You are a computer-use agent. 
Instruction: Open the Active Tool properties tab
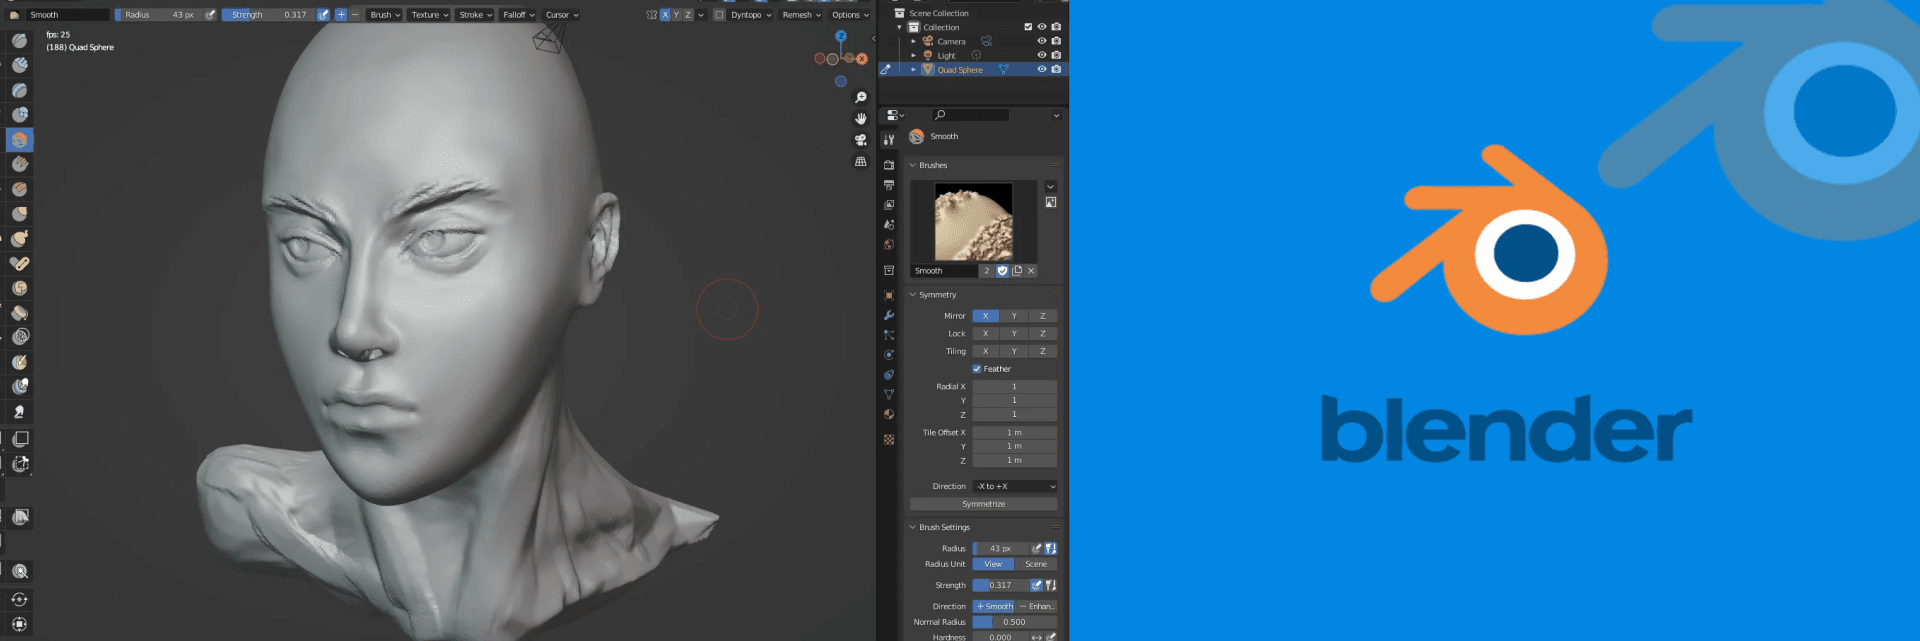pos(889,140)
